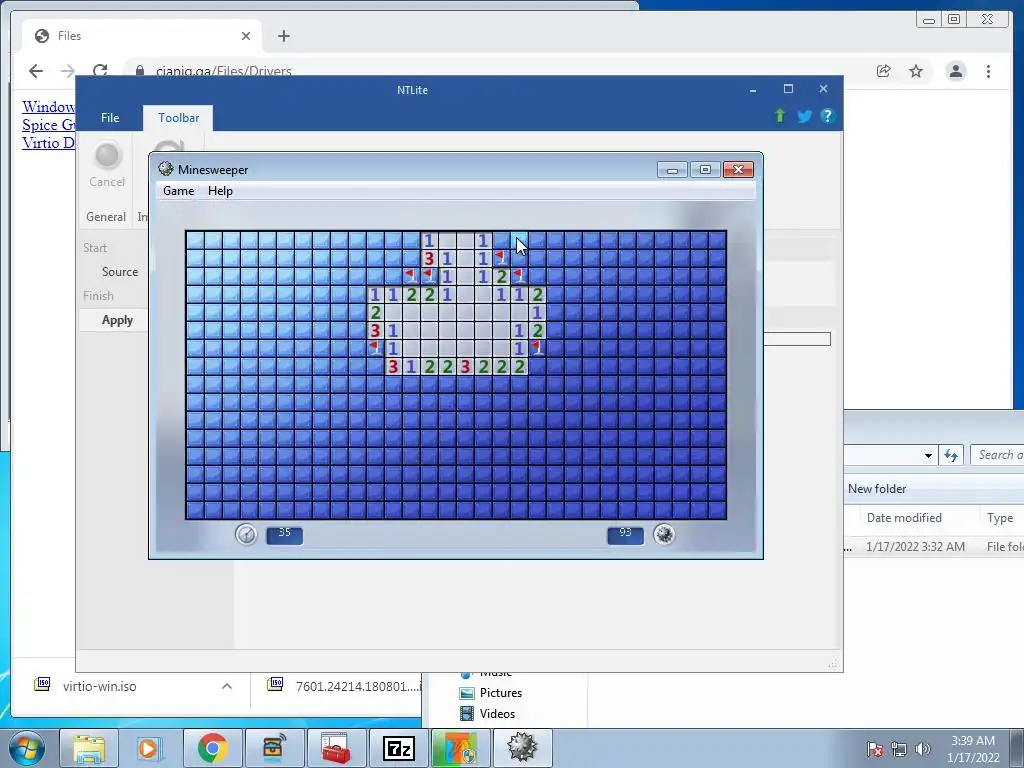Viewport: 1024px width, 768px height.
Task: Switch to Minesweeper taskbar icon
Action: (522, 748)
